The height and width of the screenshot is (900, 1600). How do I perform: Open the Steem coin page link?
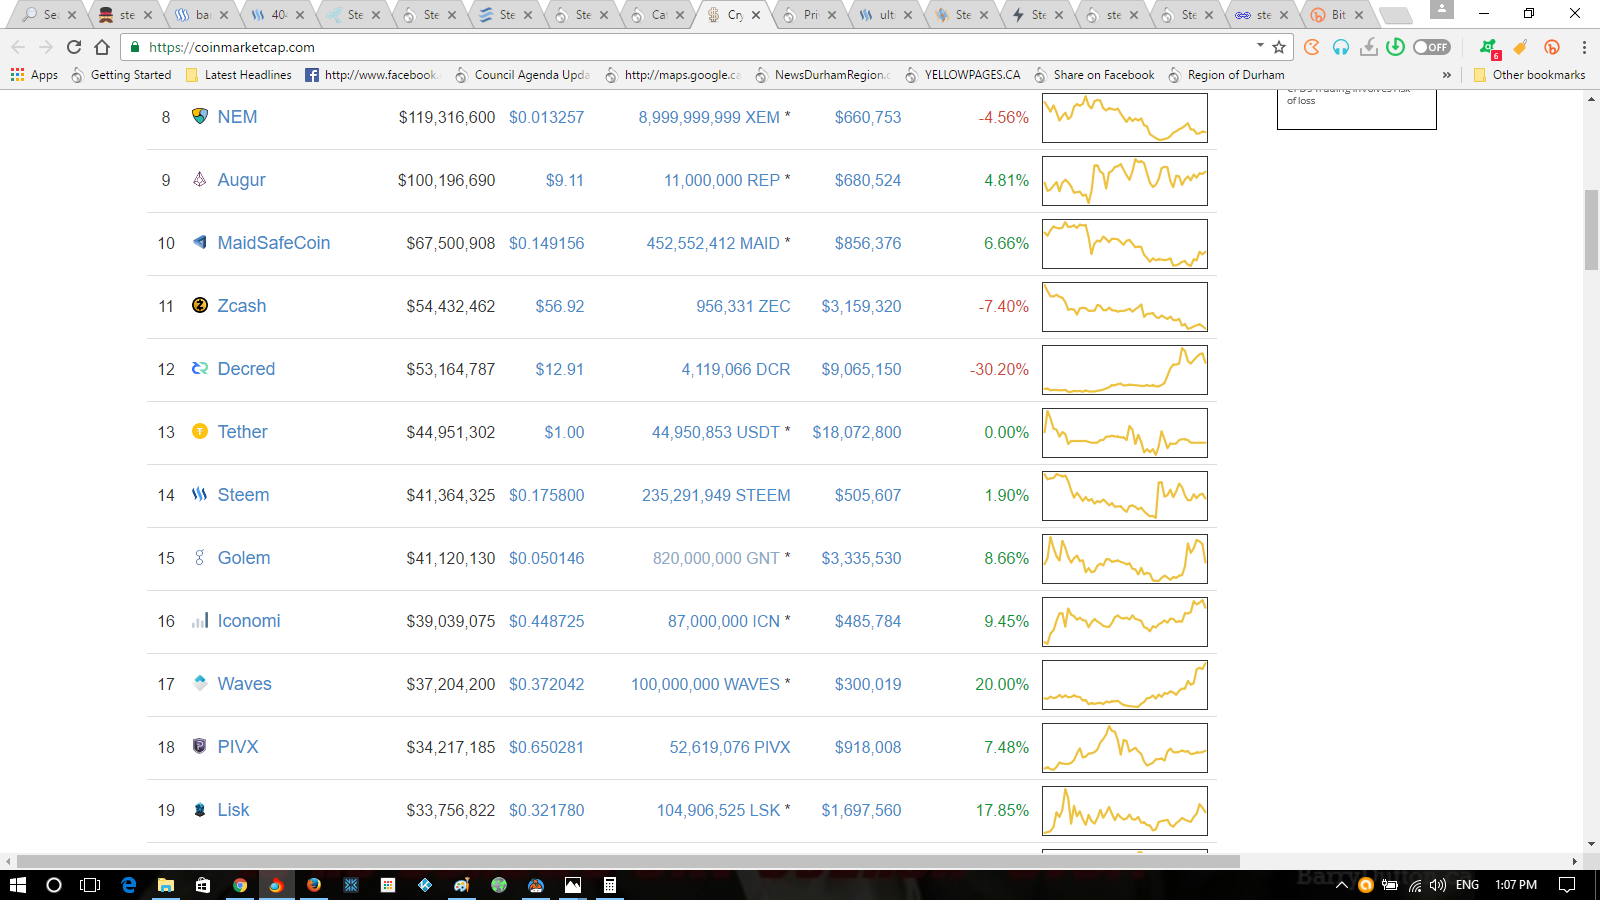(243, 495)
